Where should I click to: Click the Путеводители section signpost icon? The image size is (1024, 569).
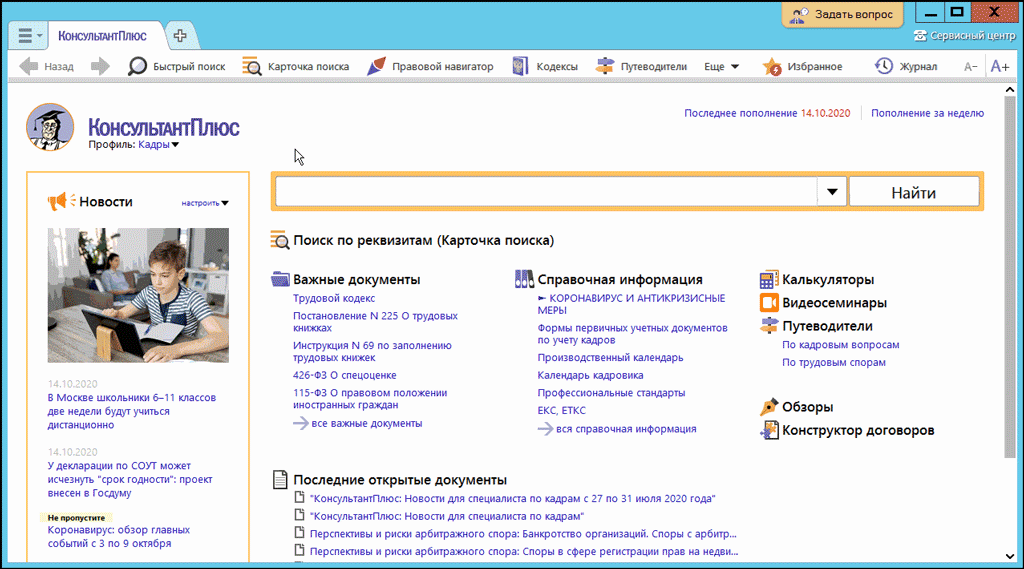tap(769, 325)
